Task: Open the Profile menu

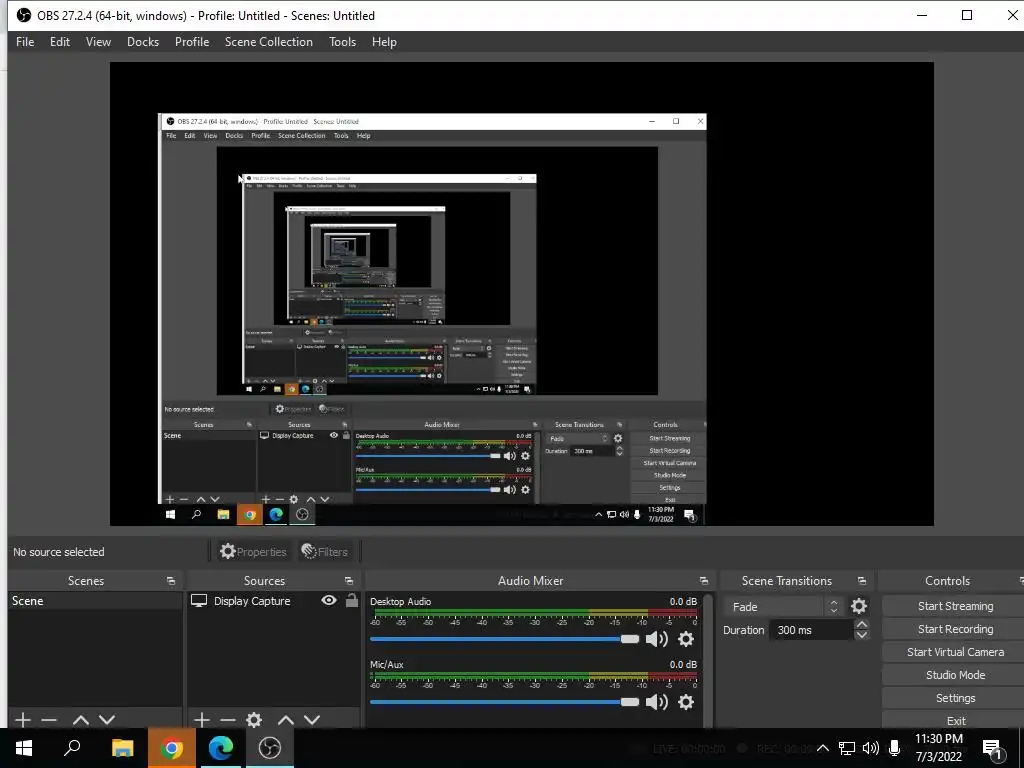Action: pyautogui.click(x=192, y=42)
